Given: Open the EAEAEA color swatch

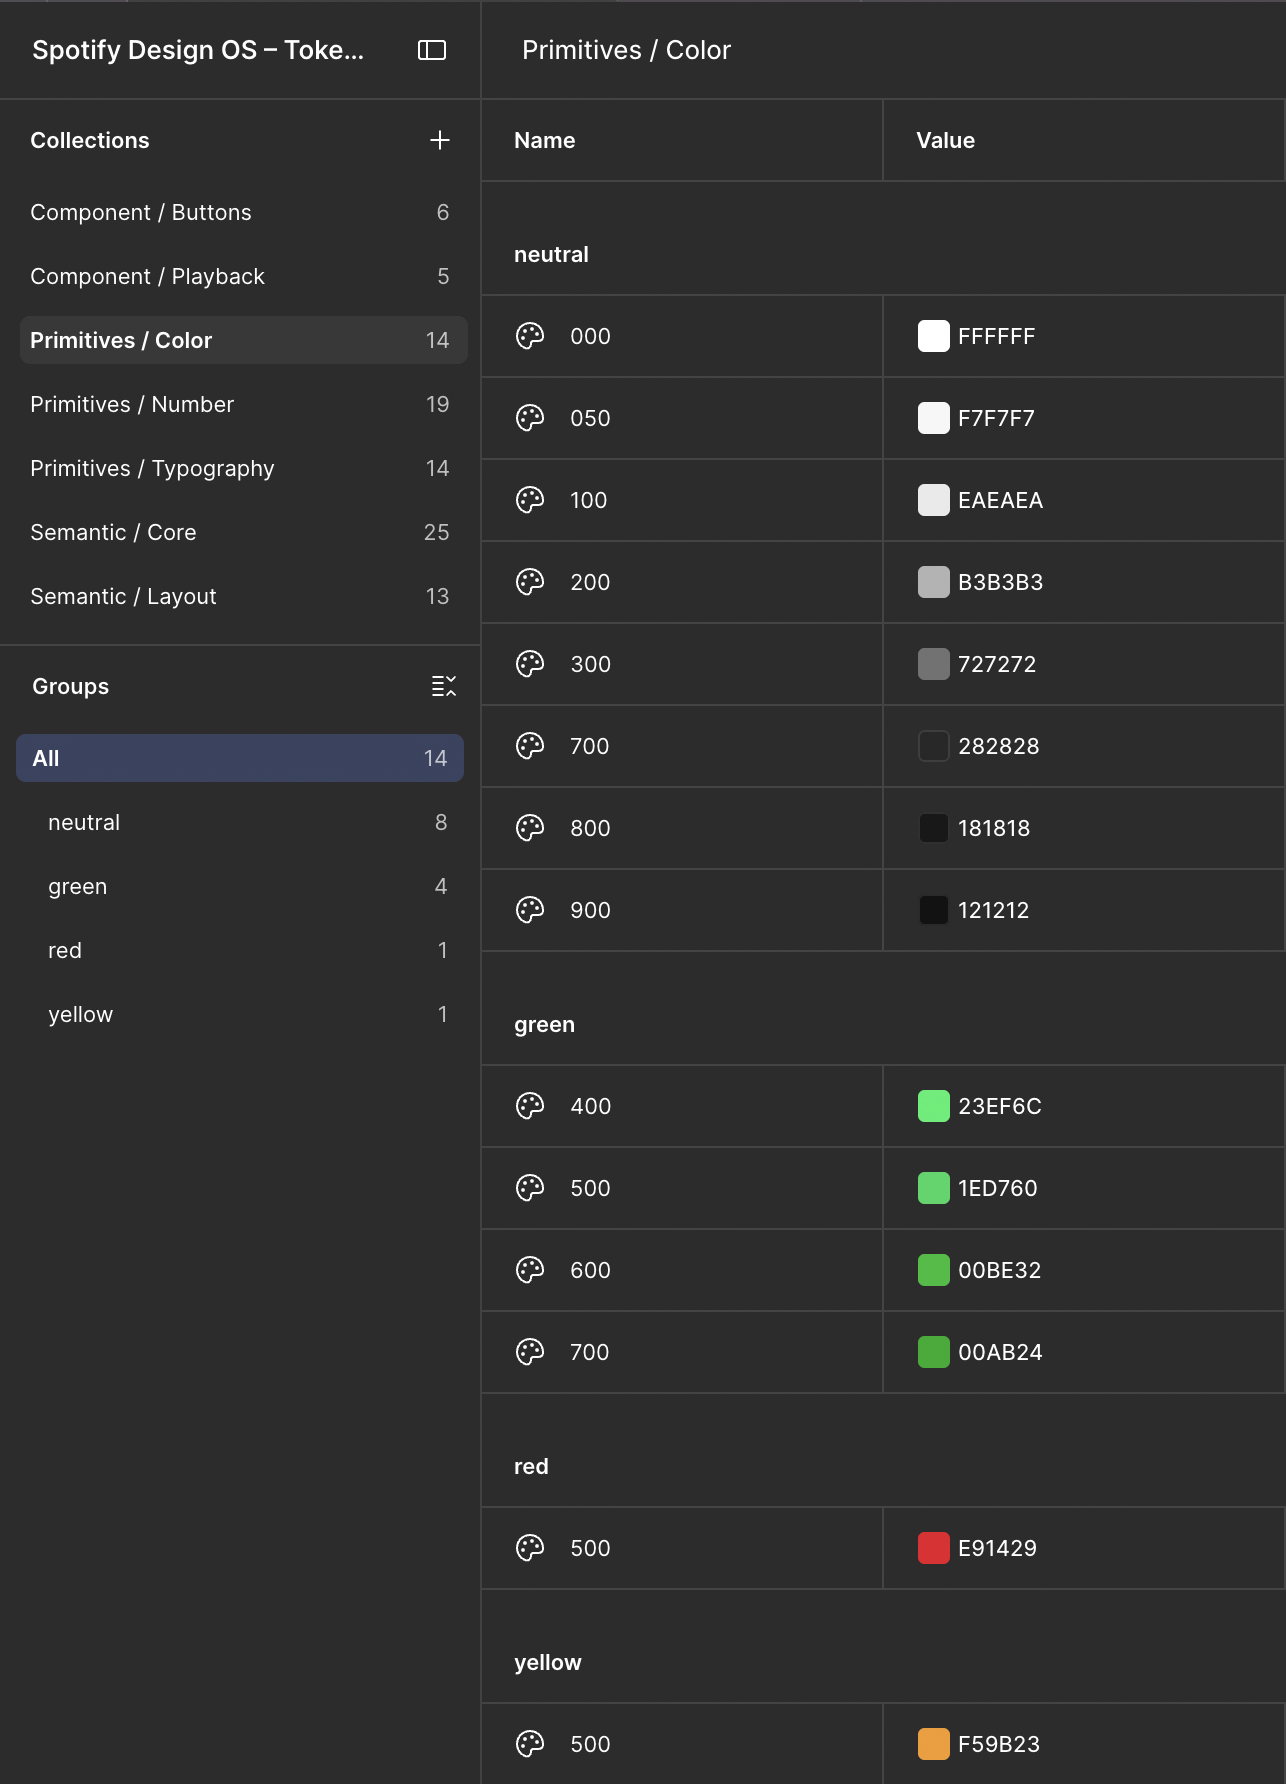Looking at the screenshot, I should point(933,500).
